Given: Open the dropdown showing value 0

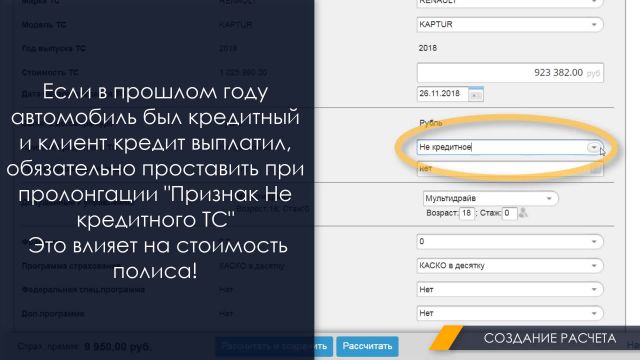Looking at the screenshot, I should 510,242.
